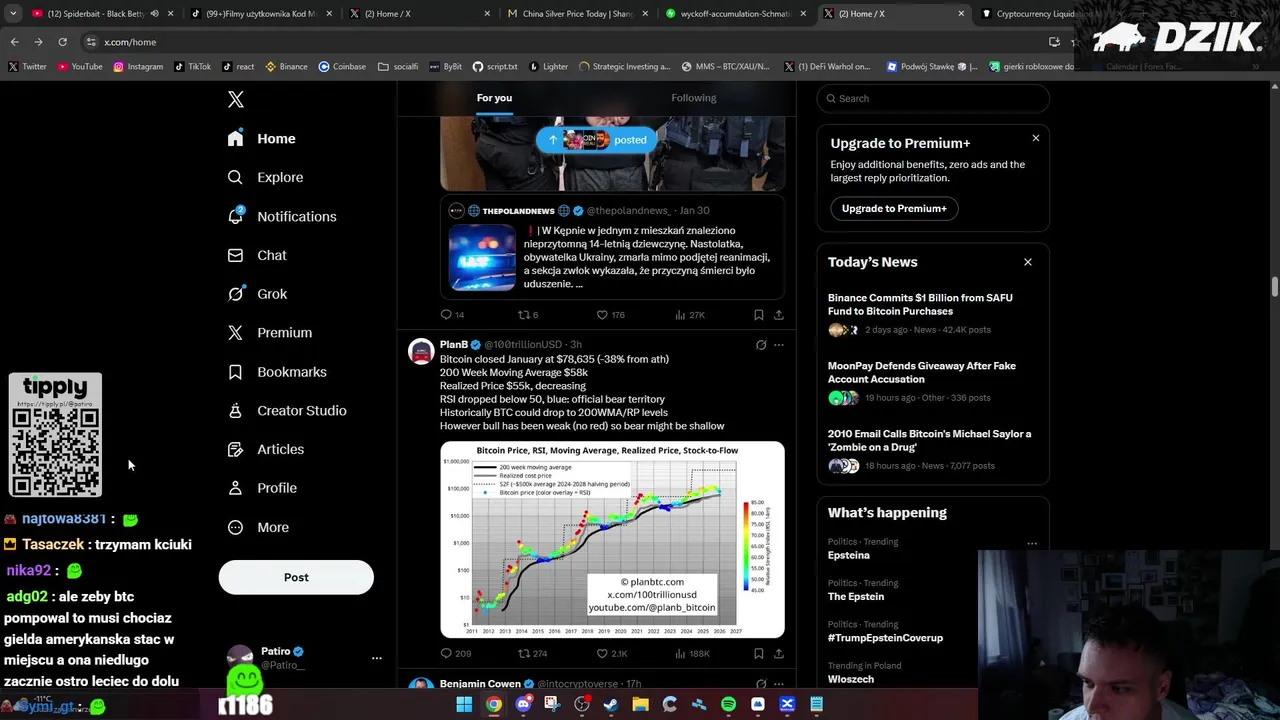Ask Grok about PlanB's post
Screen dimensions: 1280x720
click(x=761, y=345)
